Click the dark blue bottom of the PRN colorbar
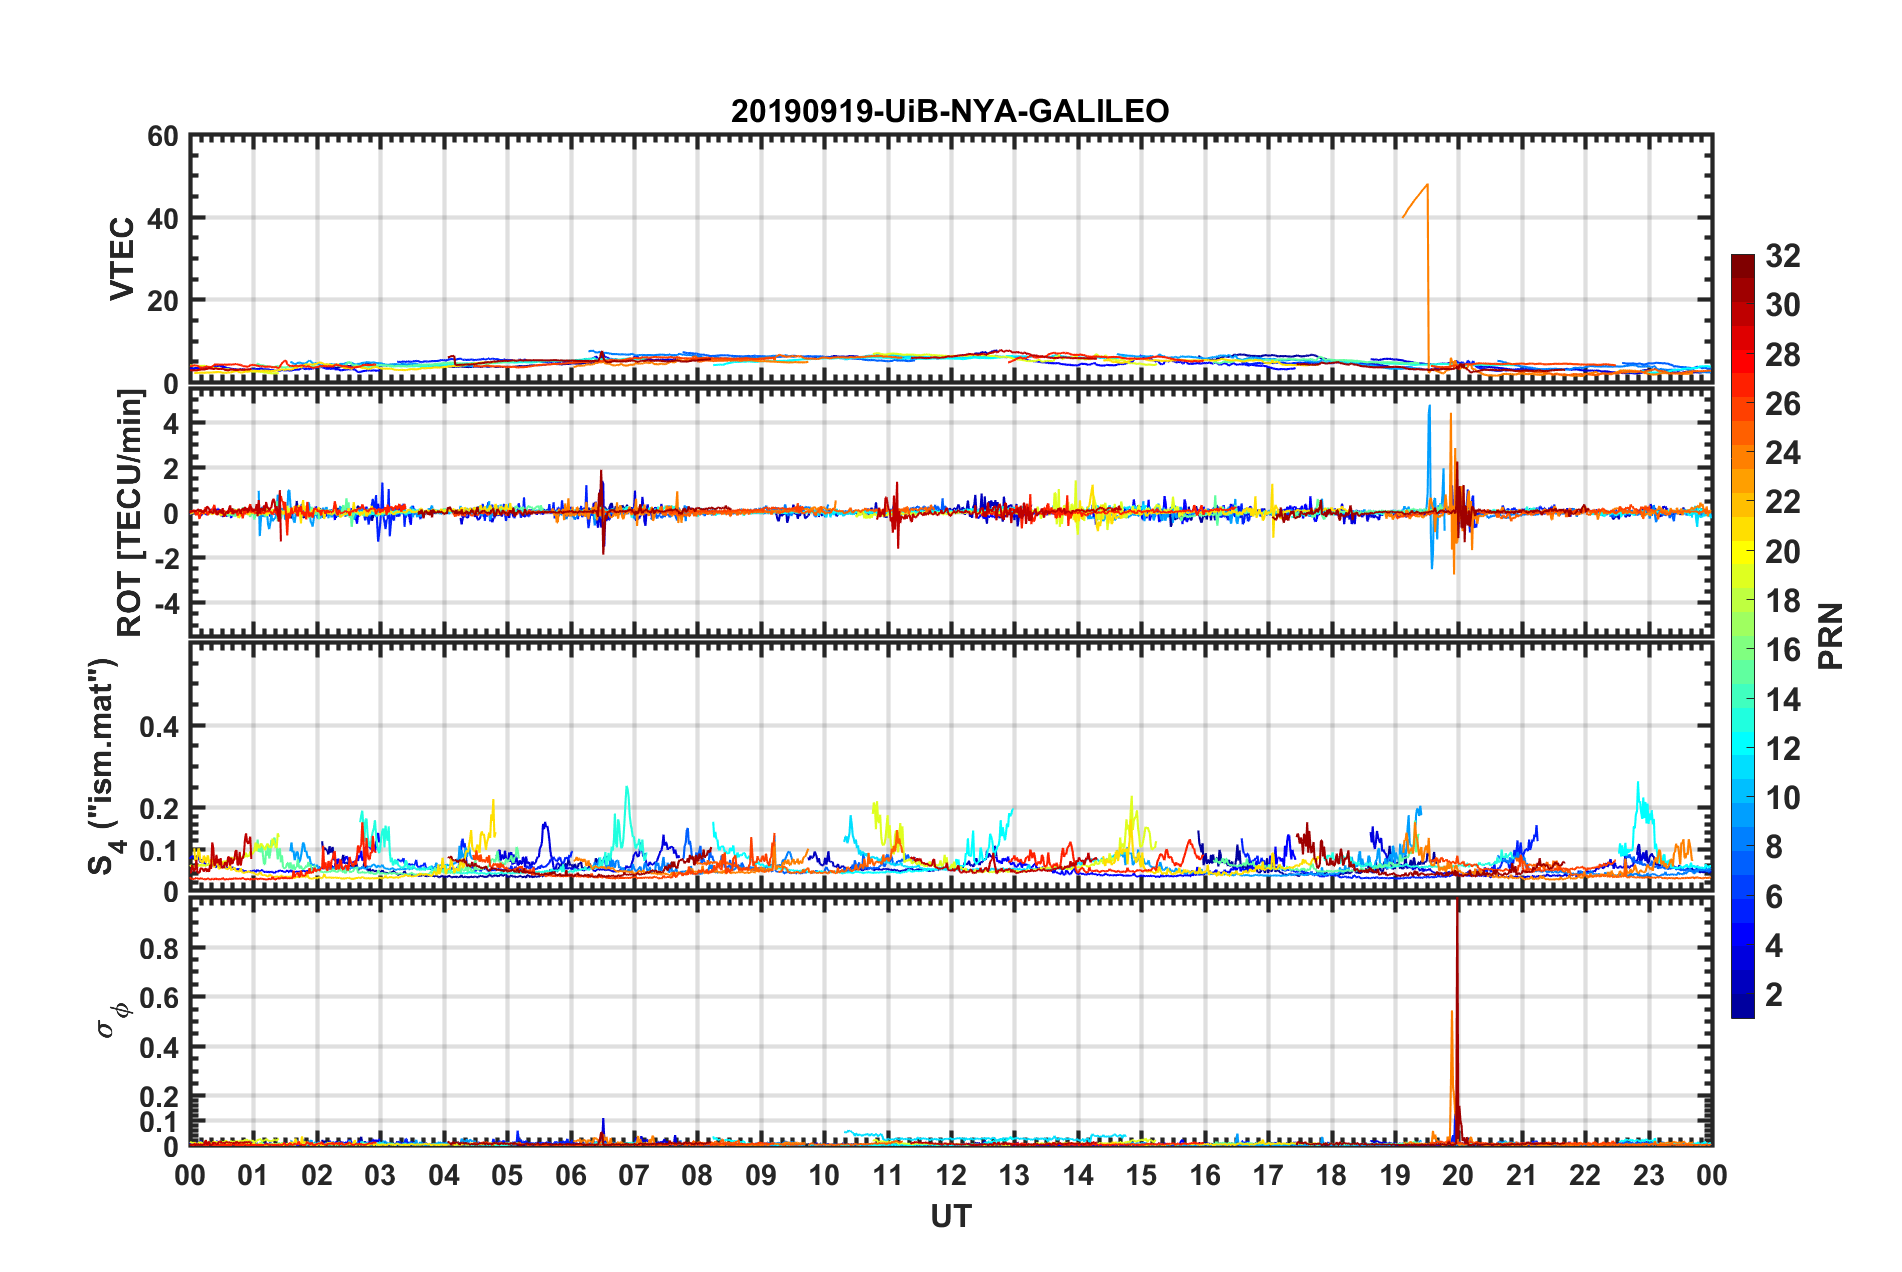This screenshot has width=1902, height=1272. [1743, 1007]
